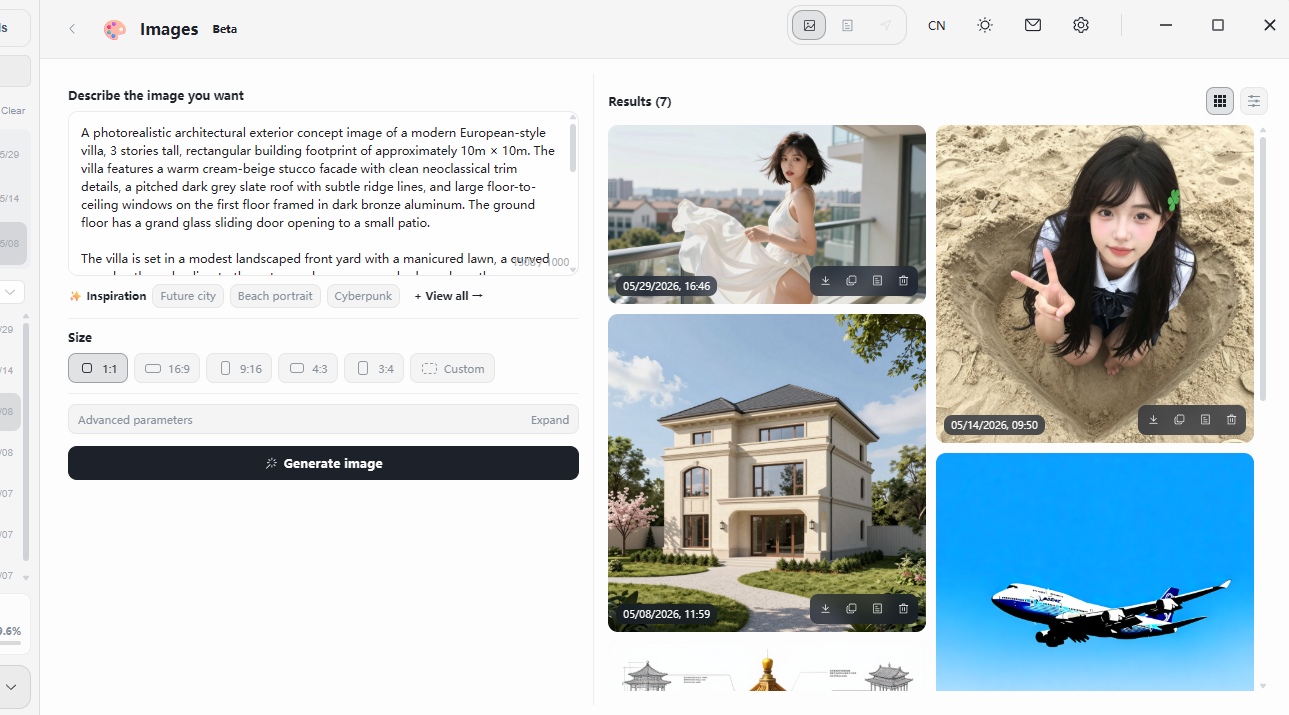The image size is (1289, 715).
Task: Select the 1:1 size option
Action: 98,368
